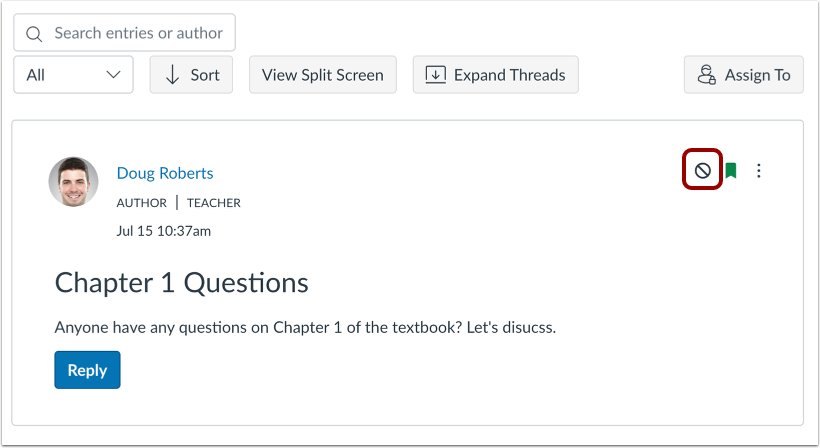820x448 pixels.
Task: Open the three-dot discussion options menu
Action: [x=759, y=171]
